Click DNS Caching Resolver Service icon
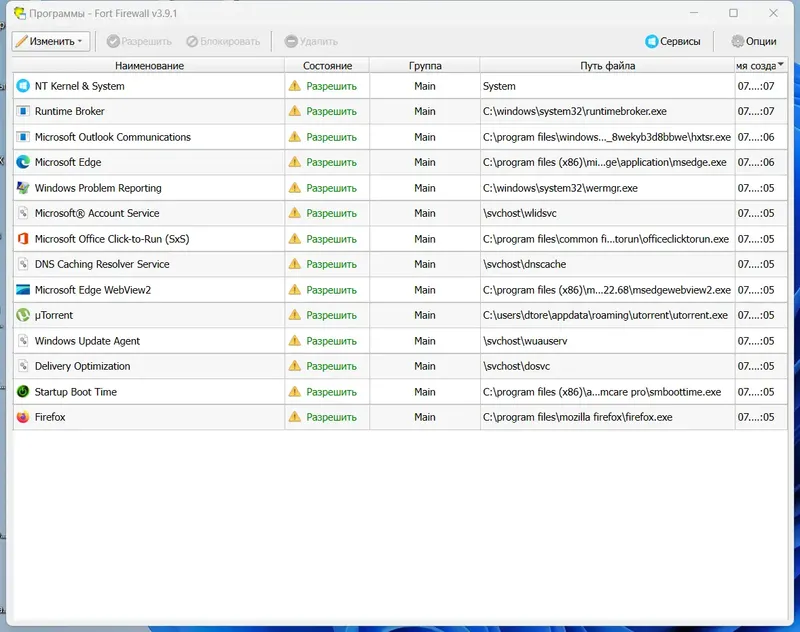Viewport: 800px width, 632px height. (x=23, y=264)
